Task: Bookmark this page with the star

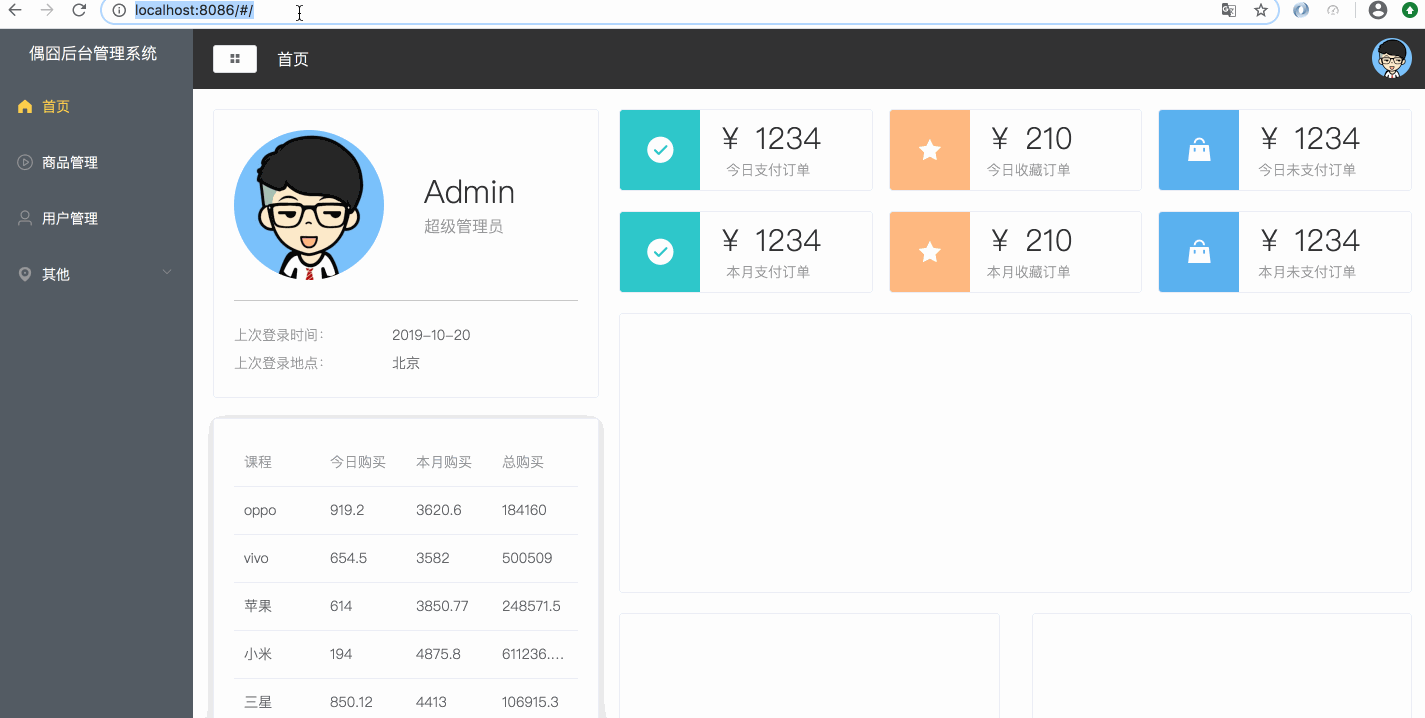Action: 1261,10
